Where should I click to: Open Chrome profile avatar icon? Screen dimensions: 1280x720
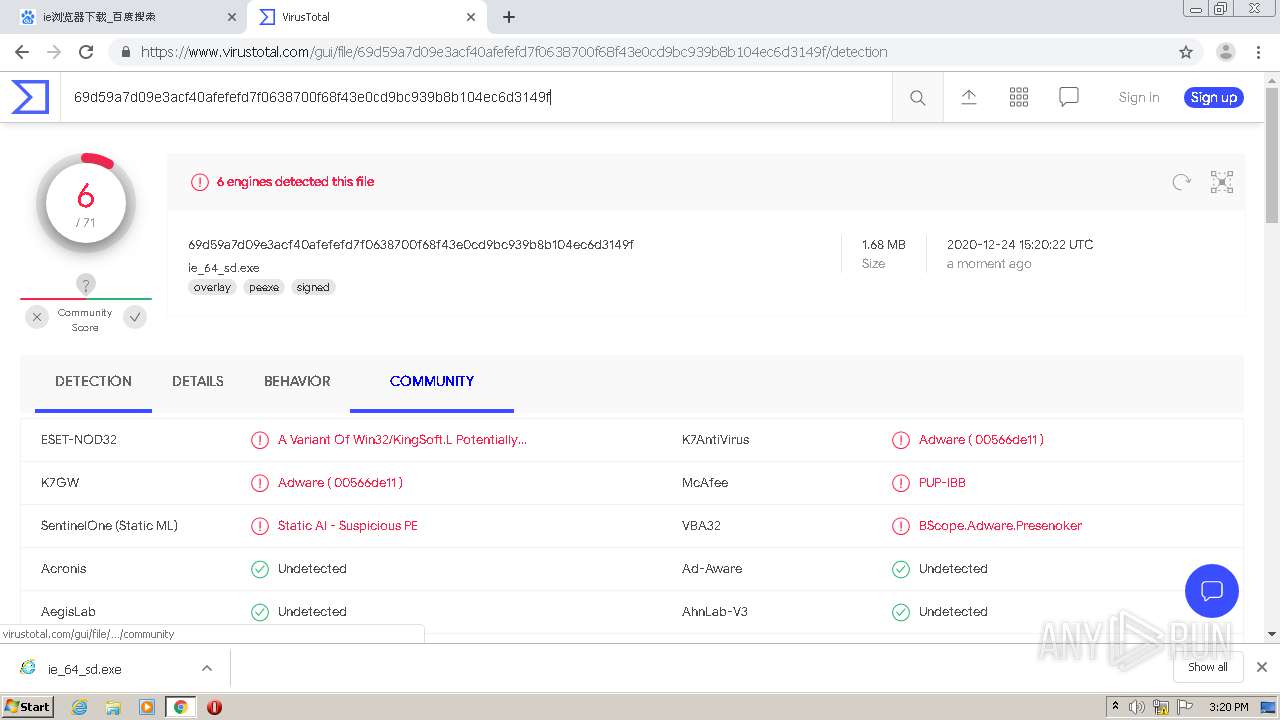pos(1225,52)
